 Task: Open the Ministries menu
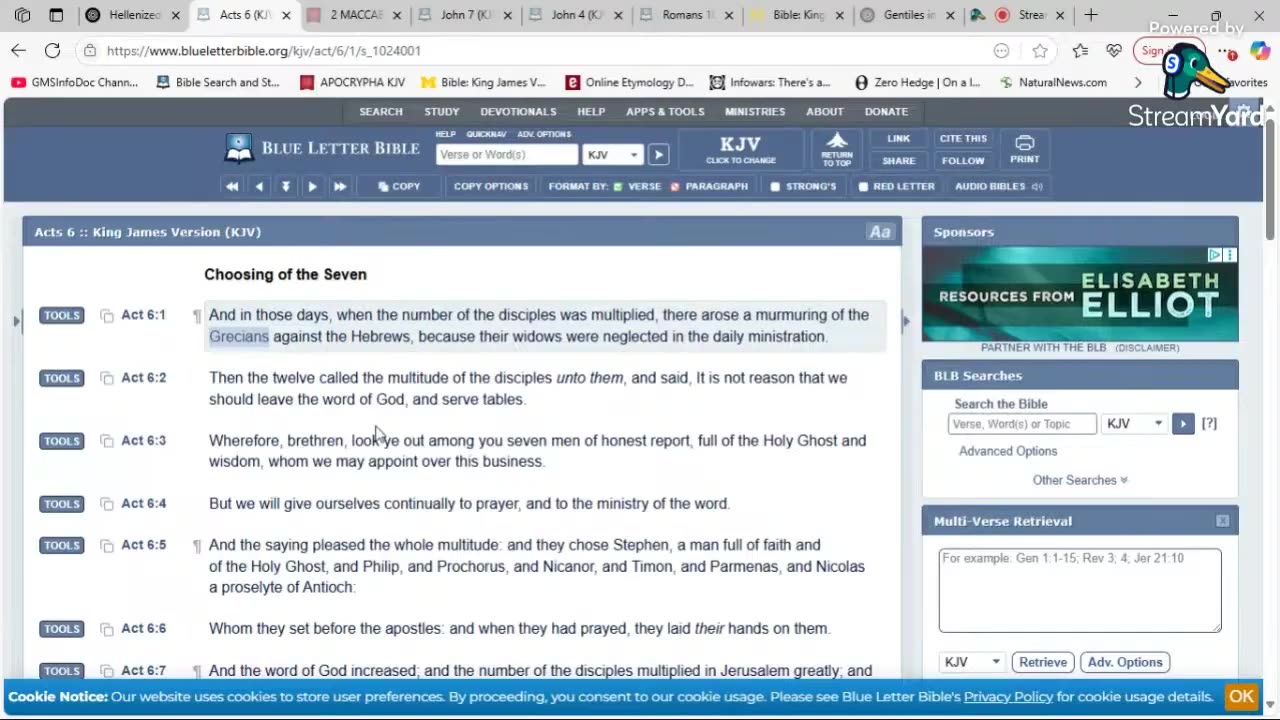(755, 112)
